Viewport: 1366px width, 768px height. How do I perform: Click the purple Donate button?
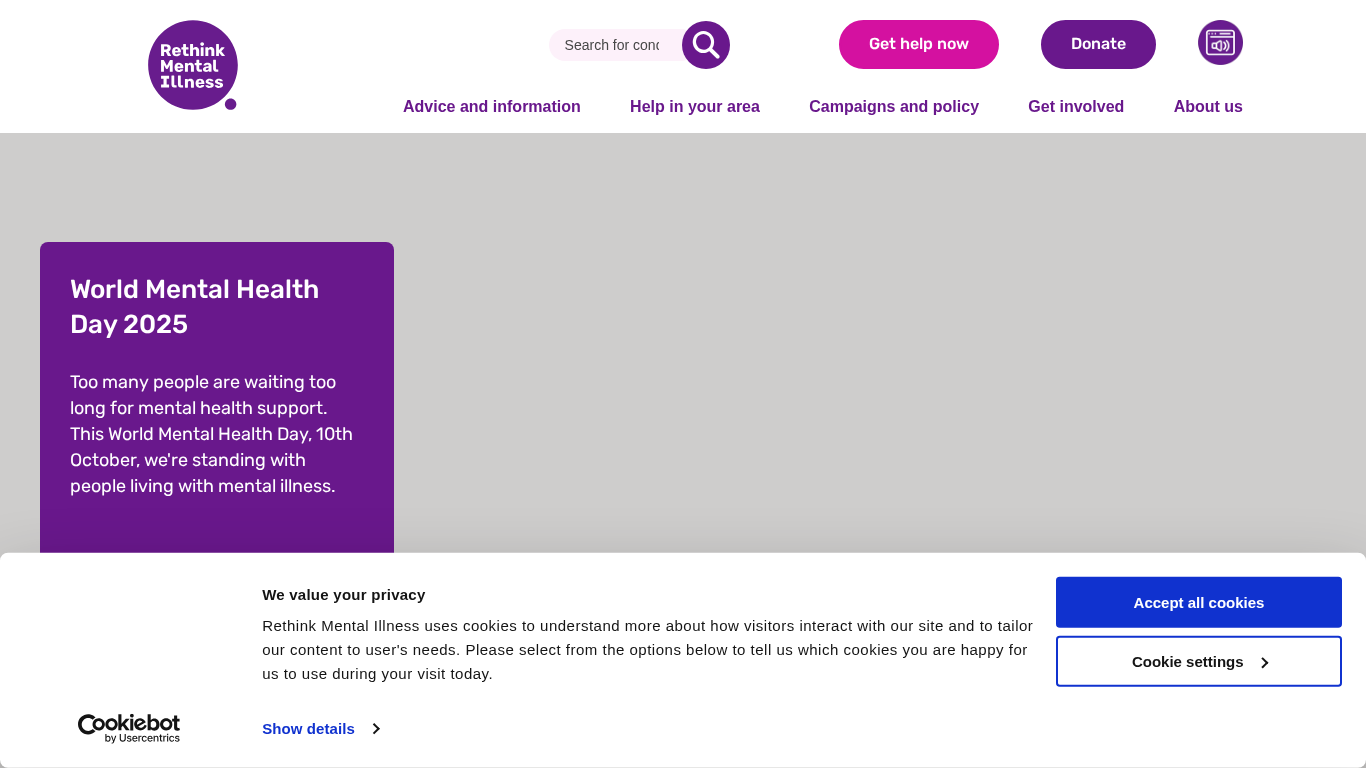click(x=1098, y=44)
